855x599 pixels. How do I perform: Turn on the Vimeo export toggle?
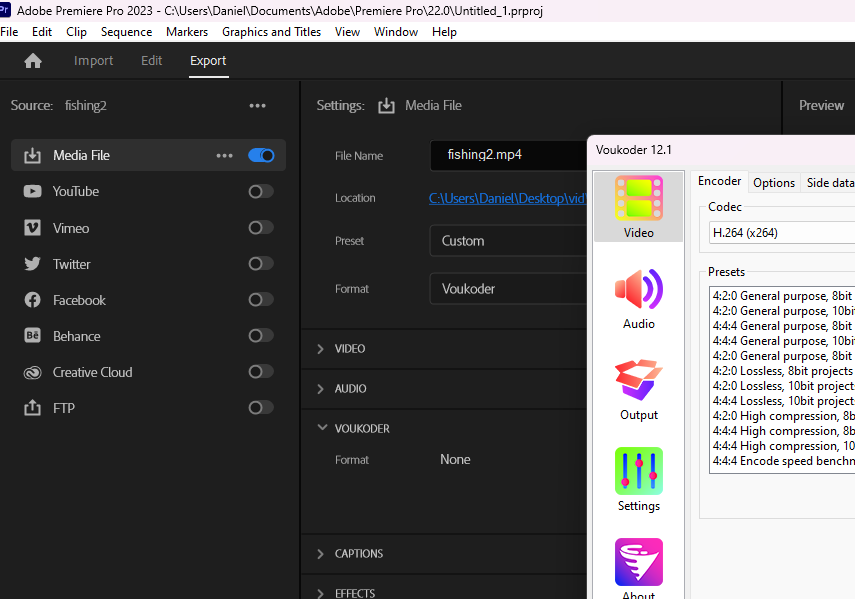point(261,228)
